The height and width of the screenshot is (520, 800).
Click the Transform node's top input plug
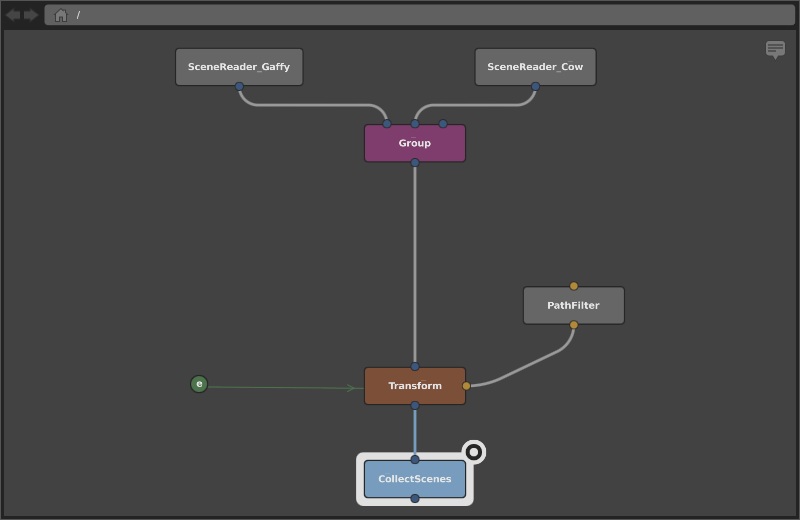coord(415,366)
